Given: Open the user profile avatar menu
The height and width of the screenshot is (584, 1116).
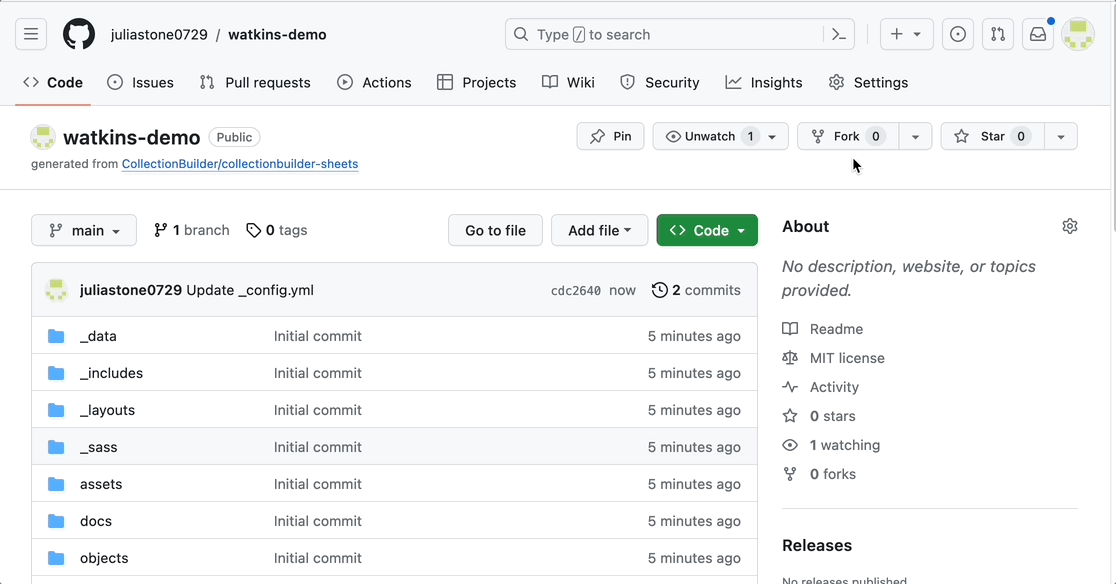Looking at the screenshot, I should [1077, 34].
